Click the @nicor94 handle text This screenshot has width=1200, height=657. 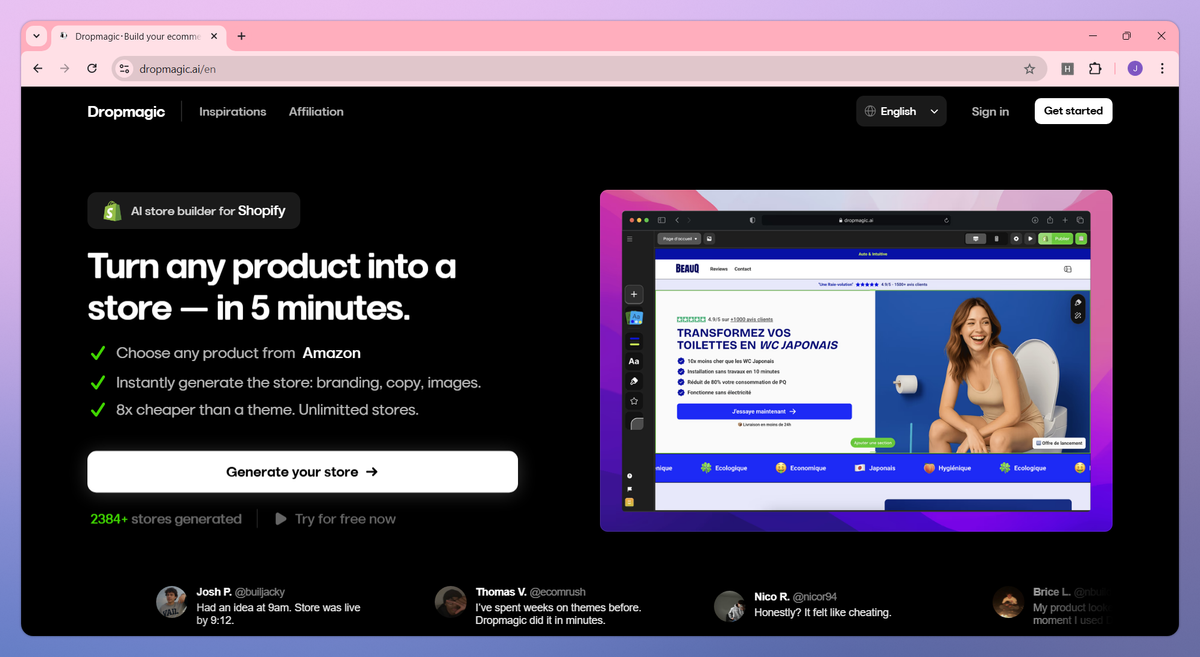(816, 597)
